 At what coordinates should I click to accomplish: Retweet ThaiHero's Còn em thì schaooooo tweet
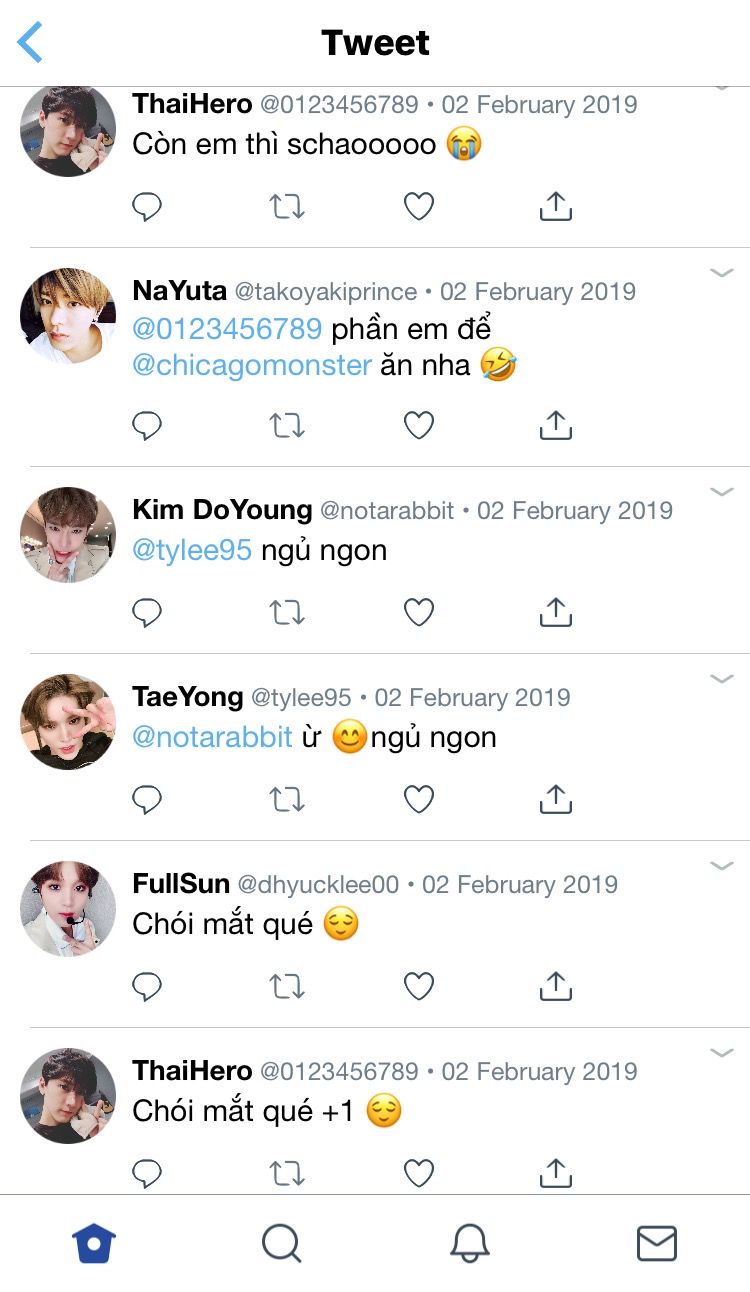(287, 207)
